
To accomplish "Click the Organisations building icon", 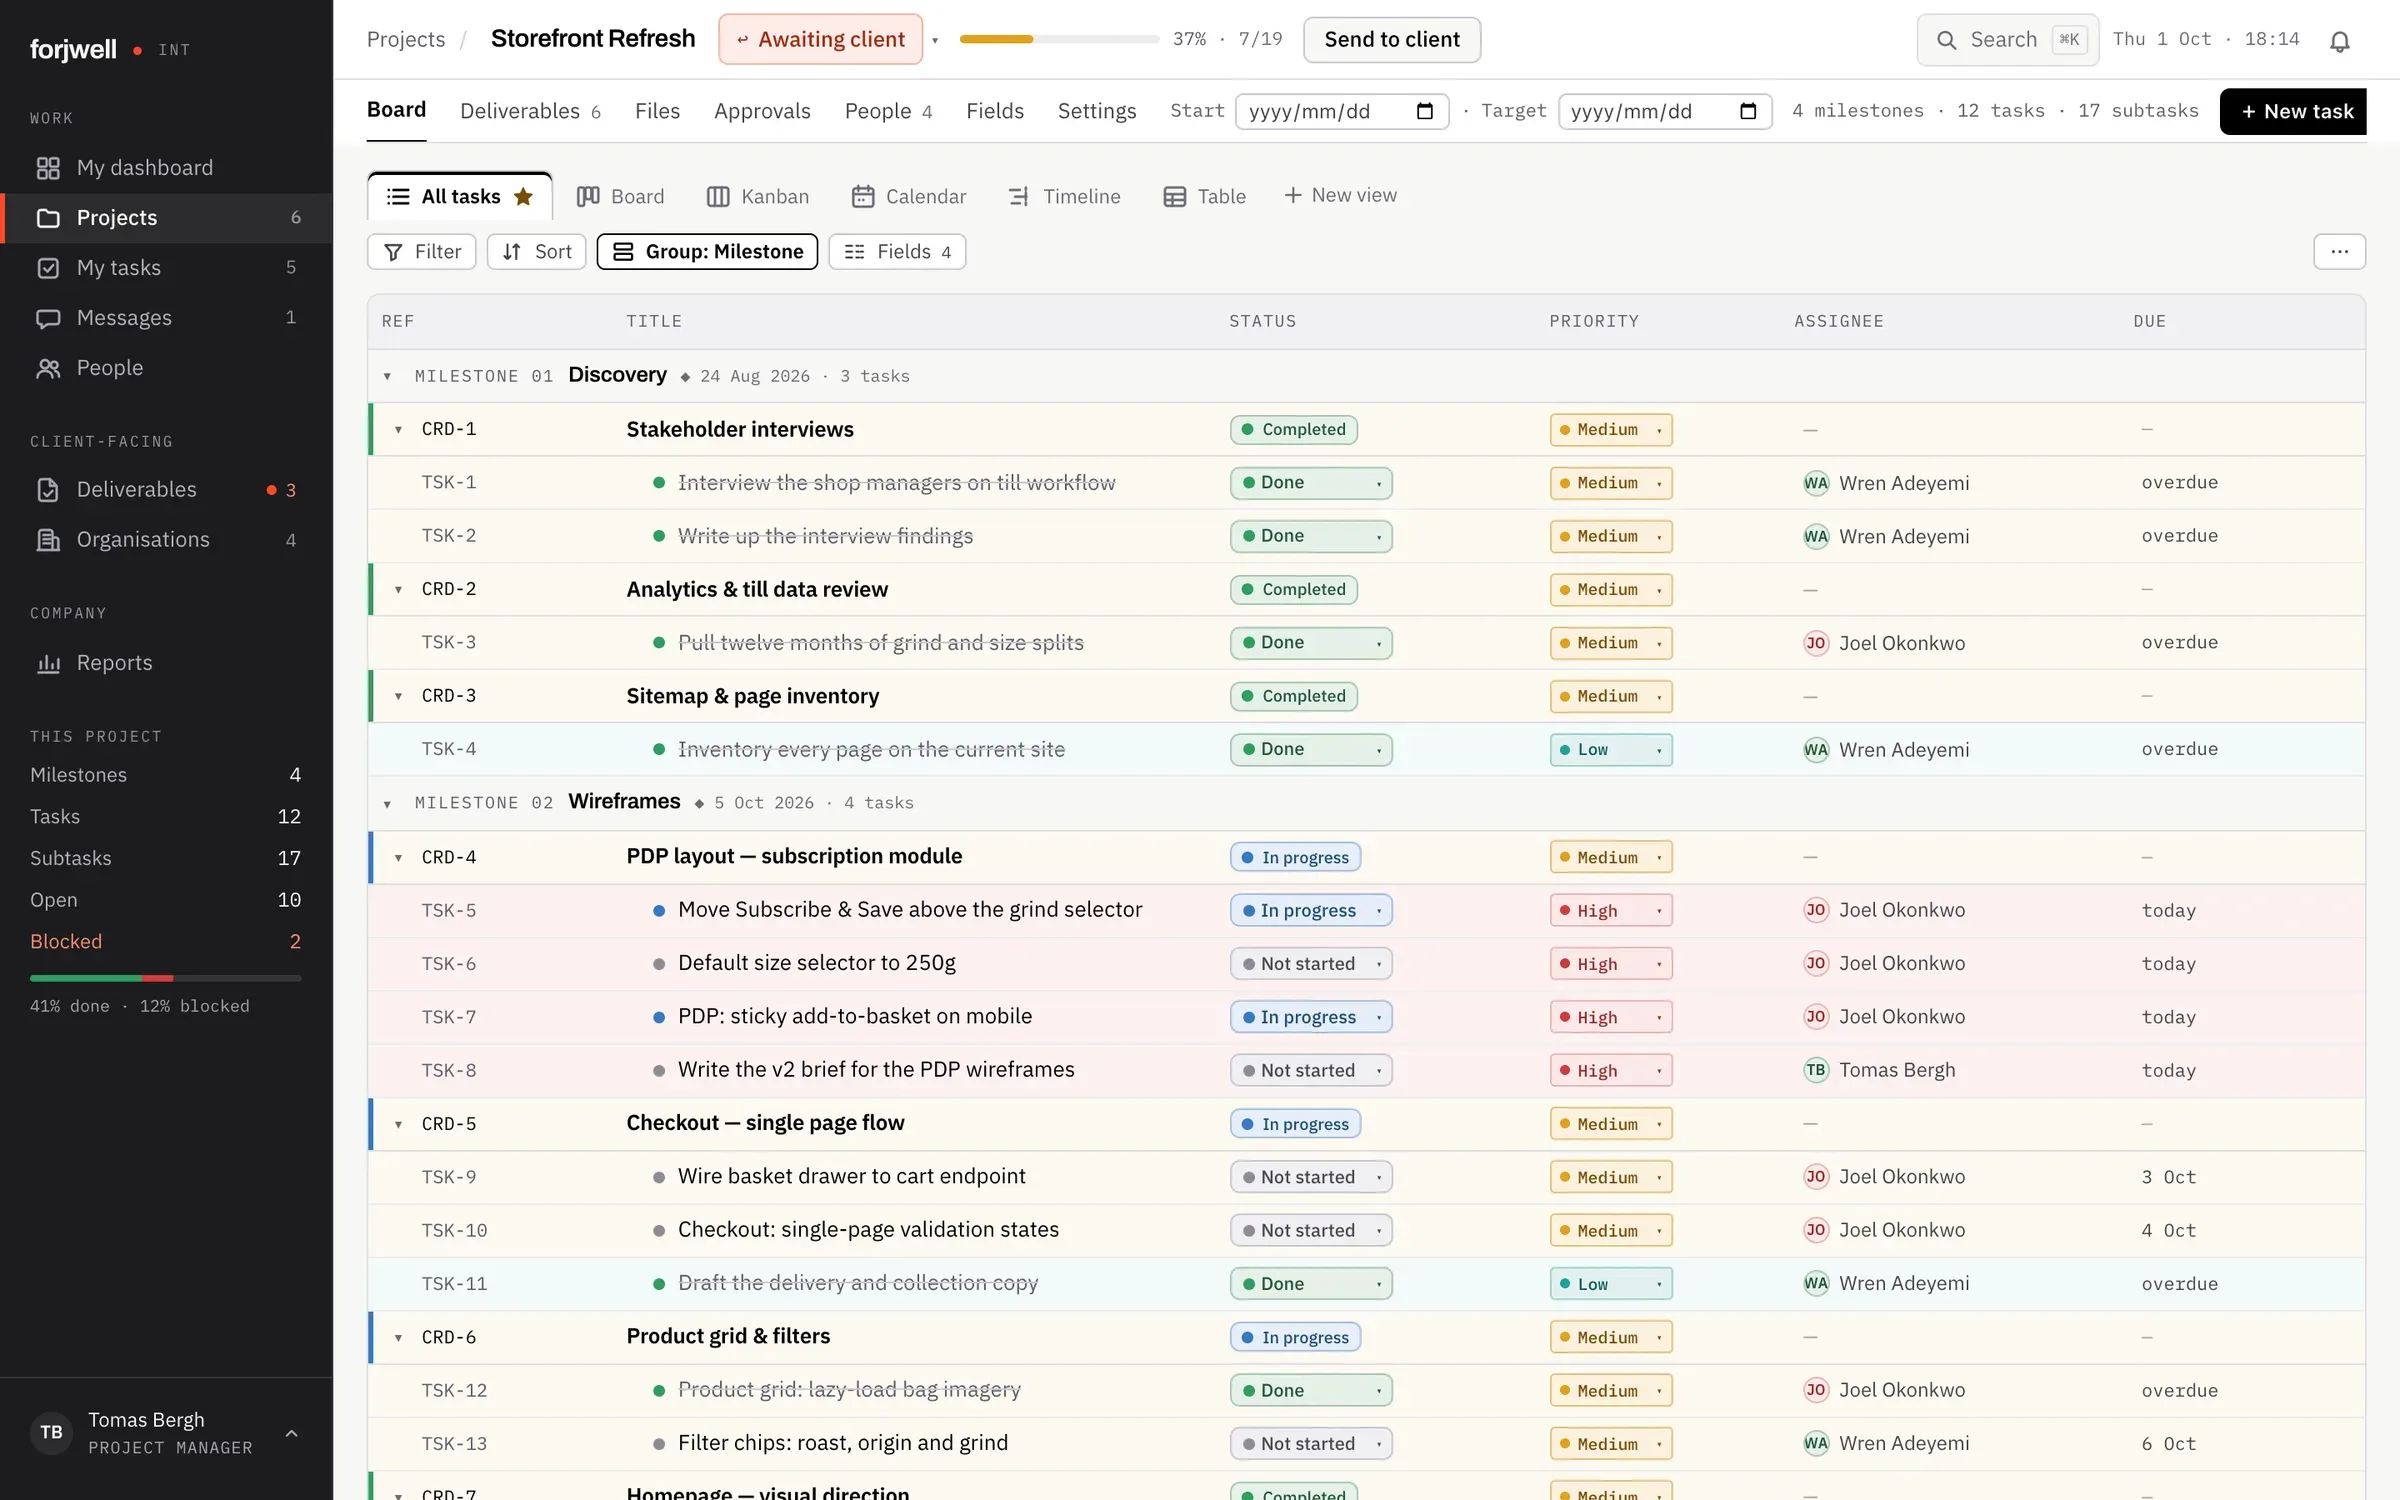I will point(48,540).
